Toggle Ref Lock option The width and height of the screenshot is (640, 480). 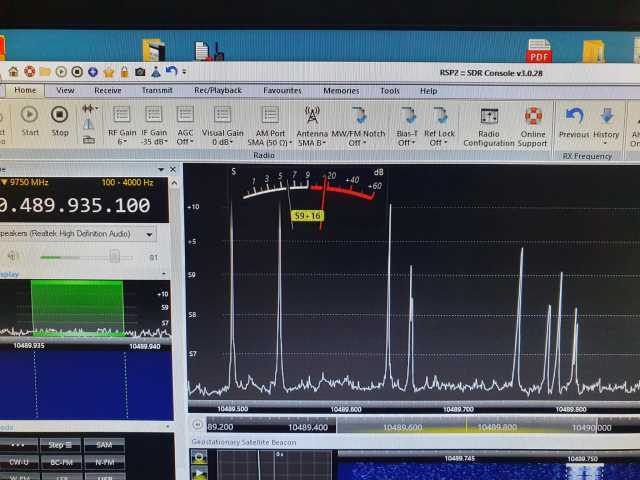pyautogui.click(x=440, y=115)
